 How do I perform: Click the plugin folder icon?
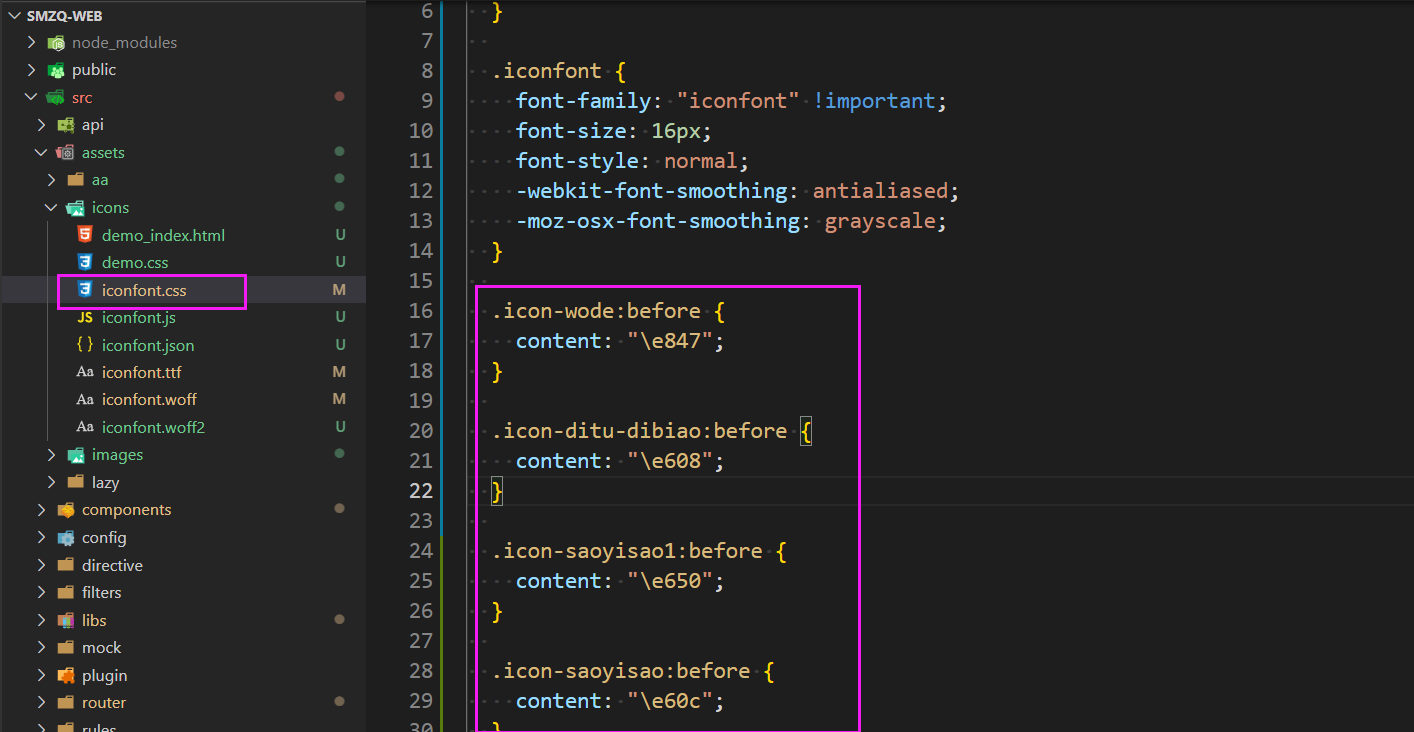[x=66, y=676]
